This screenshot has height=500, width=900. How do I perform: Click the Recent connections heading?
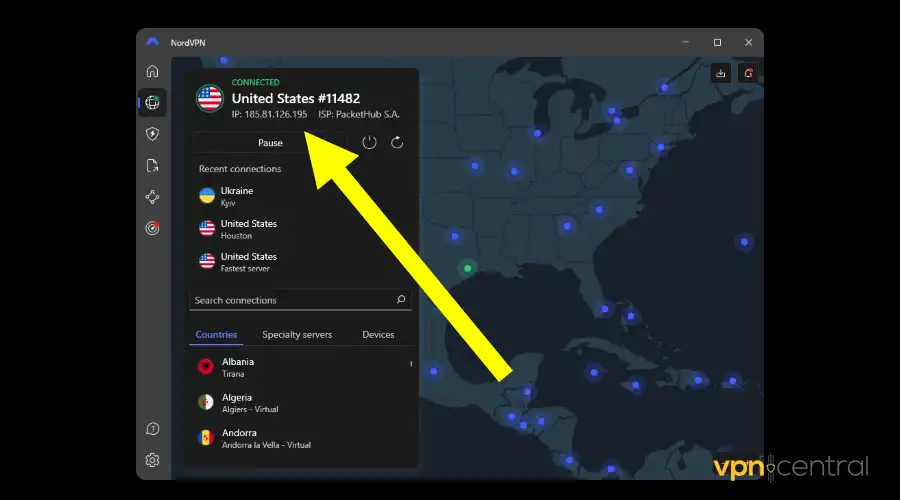pyautogui.click(x=240, y=169)
